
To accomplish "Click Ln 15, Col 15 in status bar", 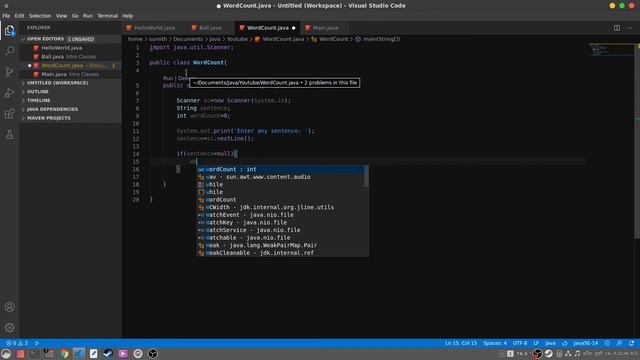I will (461, 343).
